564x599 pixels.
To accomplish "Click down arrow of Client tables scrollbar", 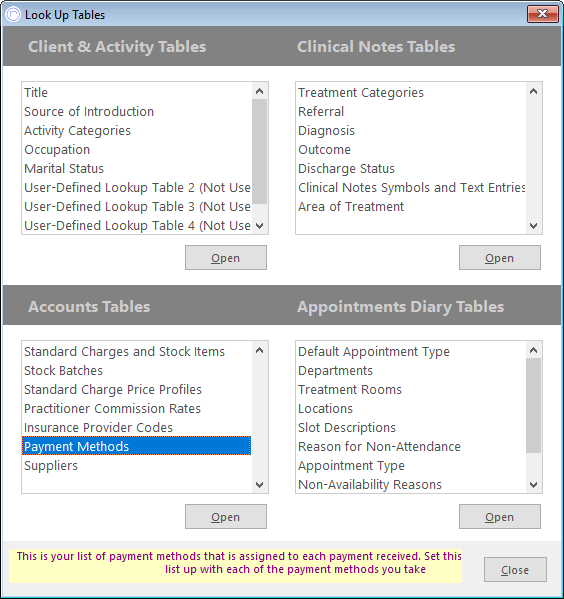I will tap(259, 226).
